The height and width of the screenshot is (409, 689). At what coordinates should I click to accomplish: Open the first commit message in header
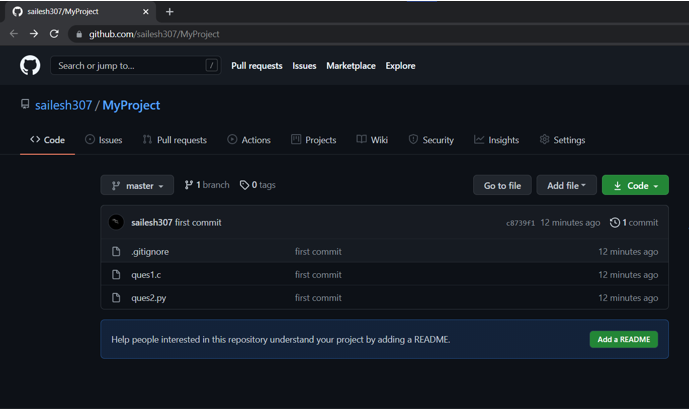point(198,222)
